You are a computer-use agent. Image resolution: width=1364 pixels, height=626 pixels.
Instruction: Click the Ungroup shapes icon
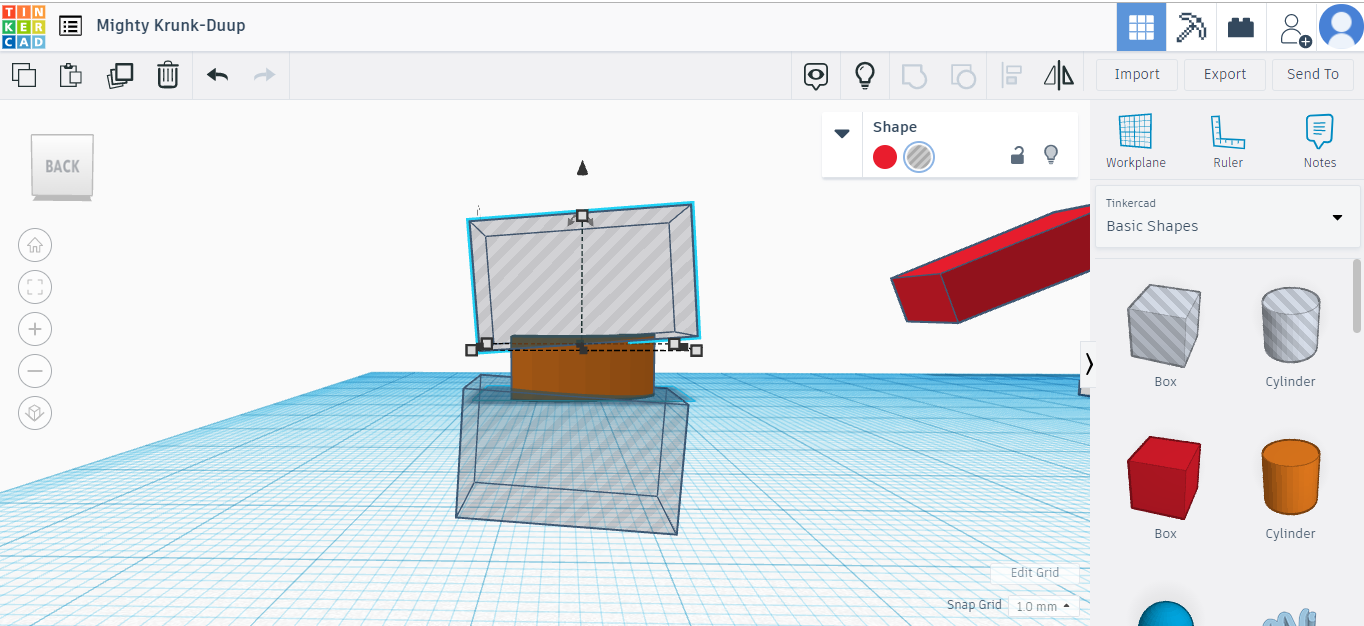(962, 75)
